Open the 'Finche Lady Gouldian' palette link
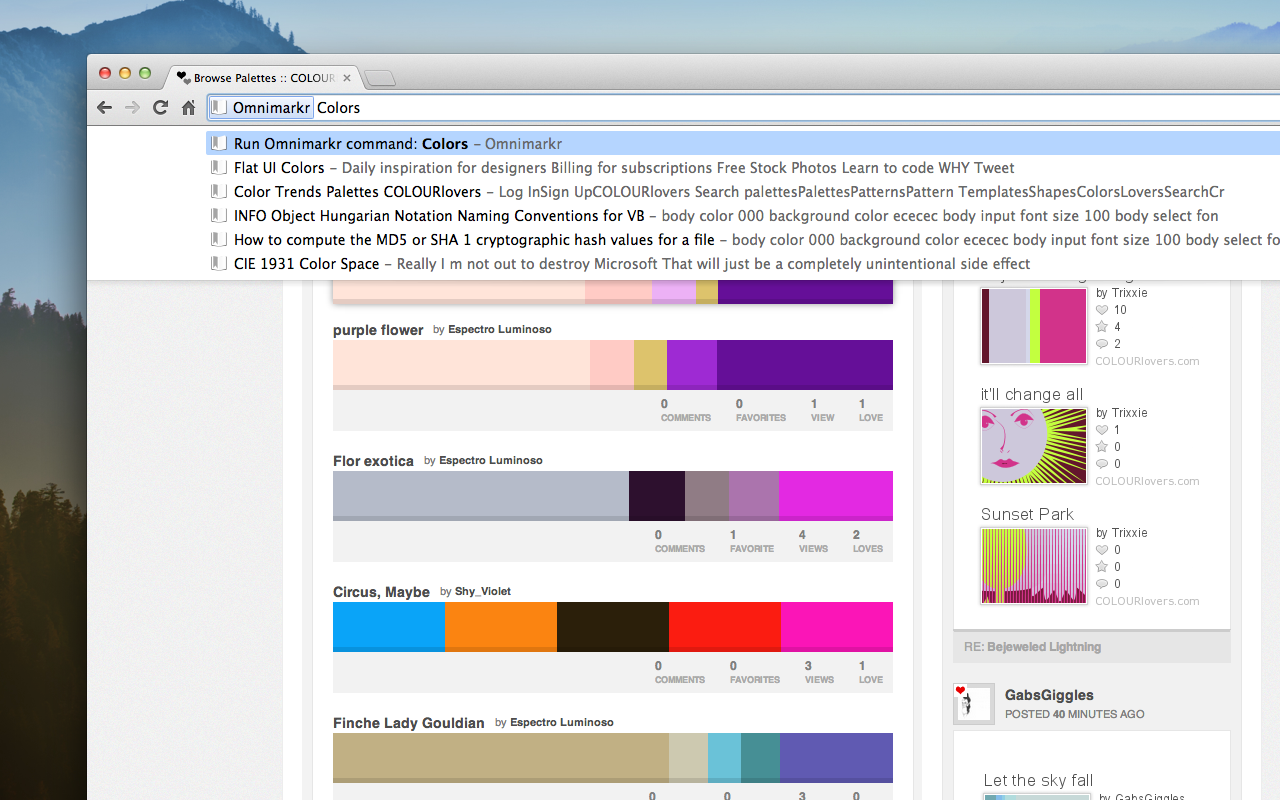 coord(408,723)
